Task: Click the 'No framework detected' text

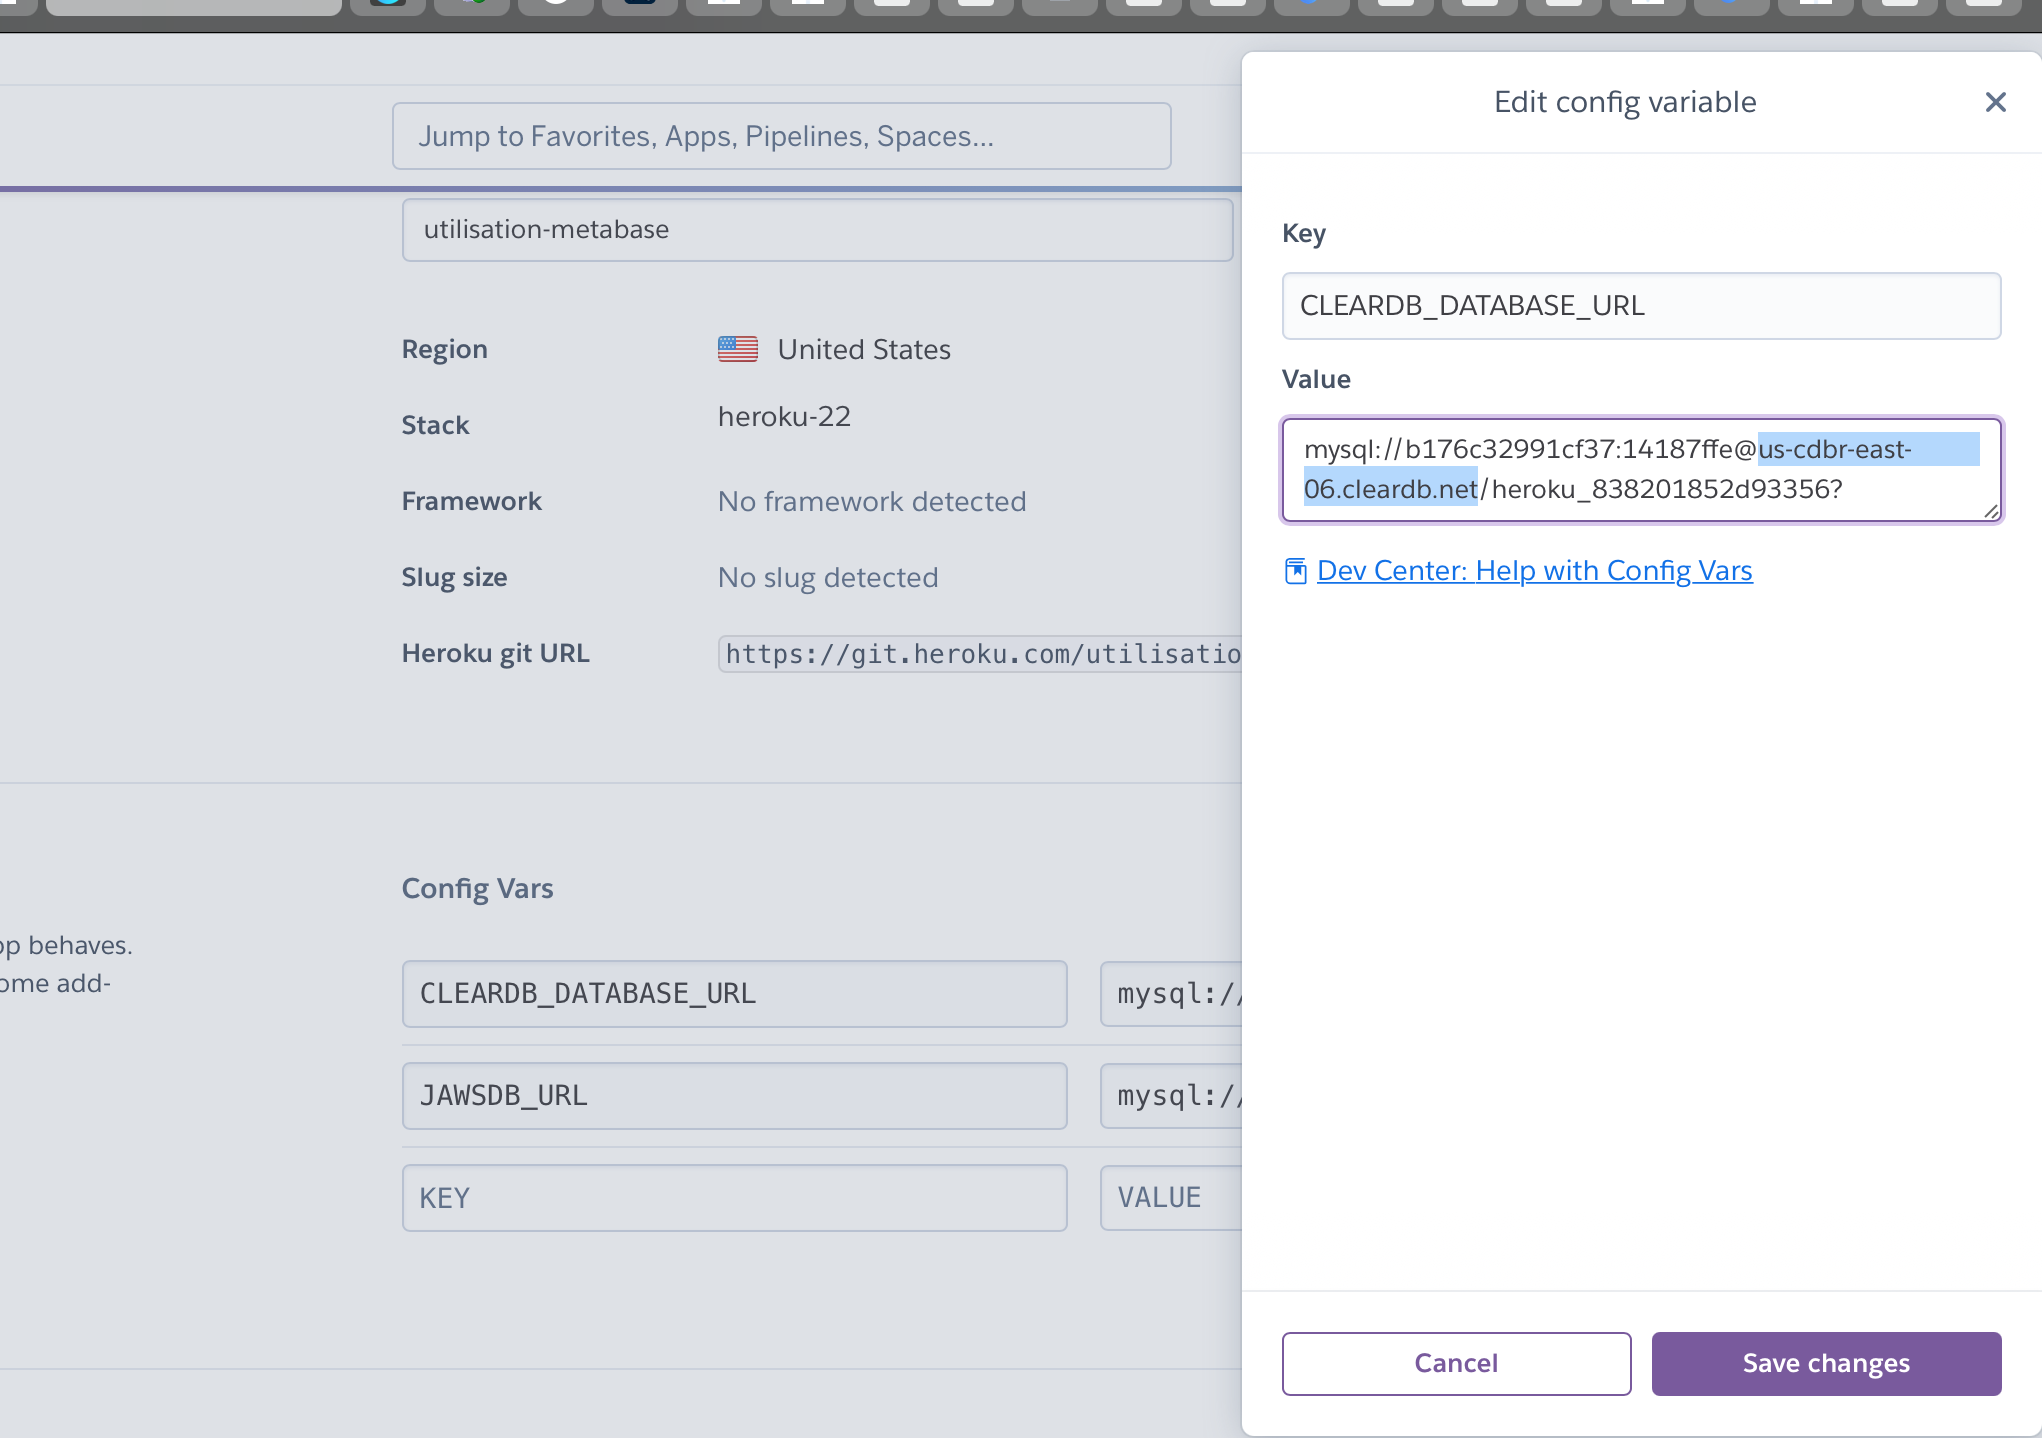Action: [x=872, y=501]
